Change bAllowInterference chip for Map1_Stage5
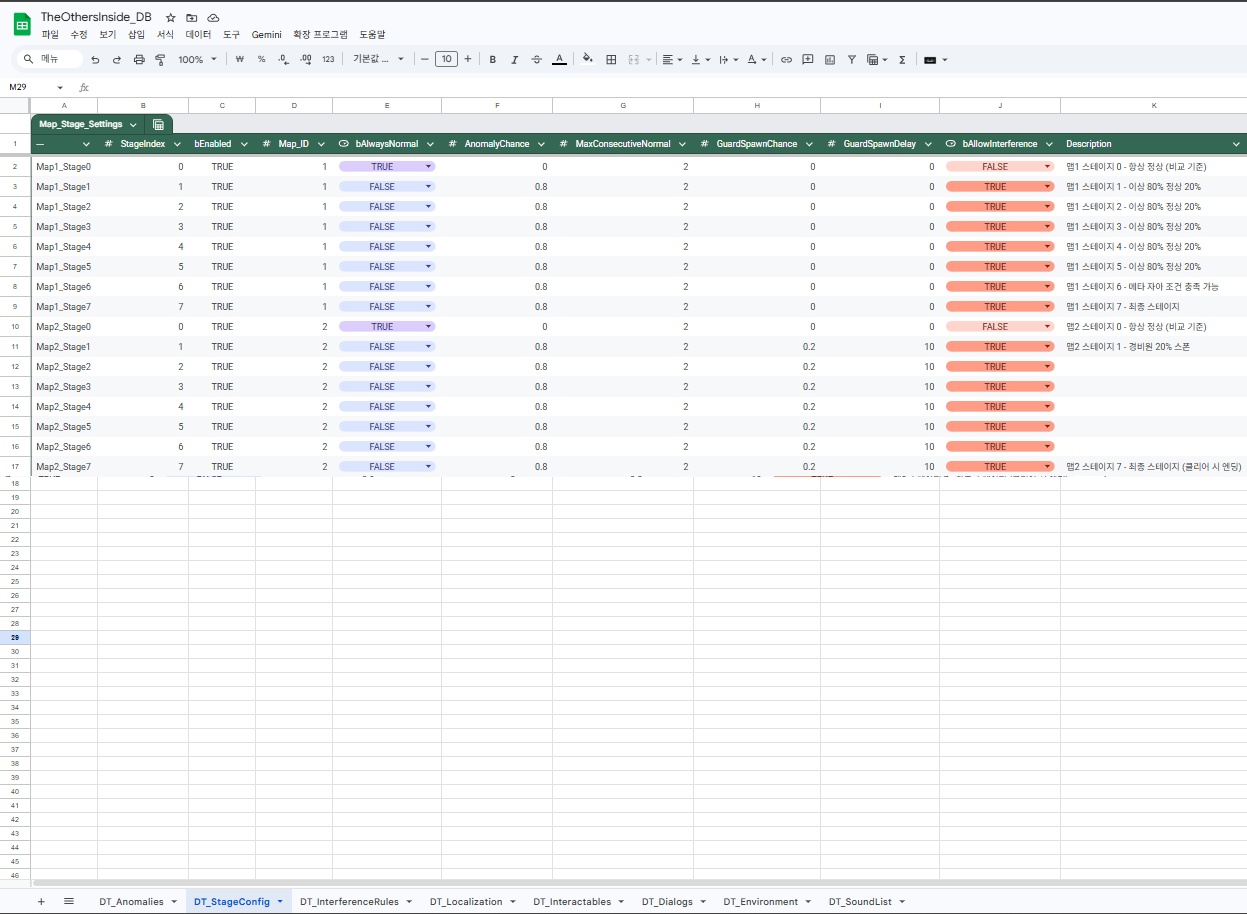Image resolution: width=1247 pixels, height=914 pixels. click(x=1000, y=267)
